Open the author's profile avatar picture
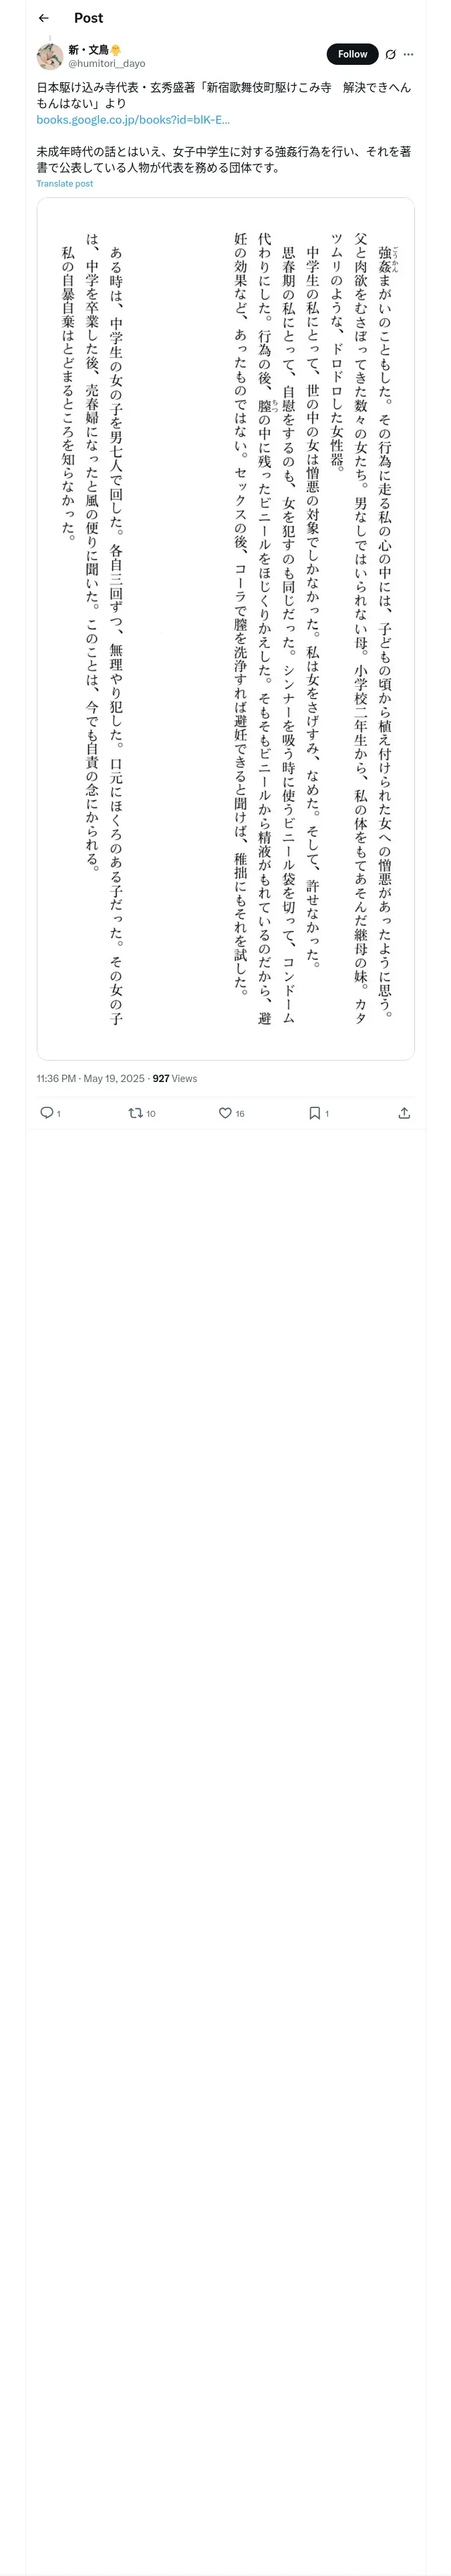451x2576 pixels. pos(50,56)
